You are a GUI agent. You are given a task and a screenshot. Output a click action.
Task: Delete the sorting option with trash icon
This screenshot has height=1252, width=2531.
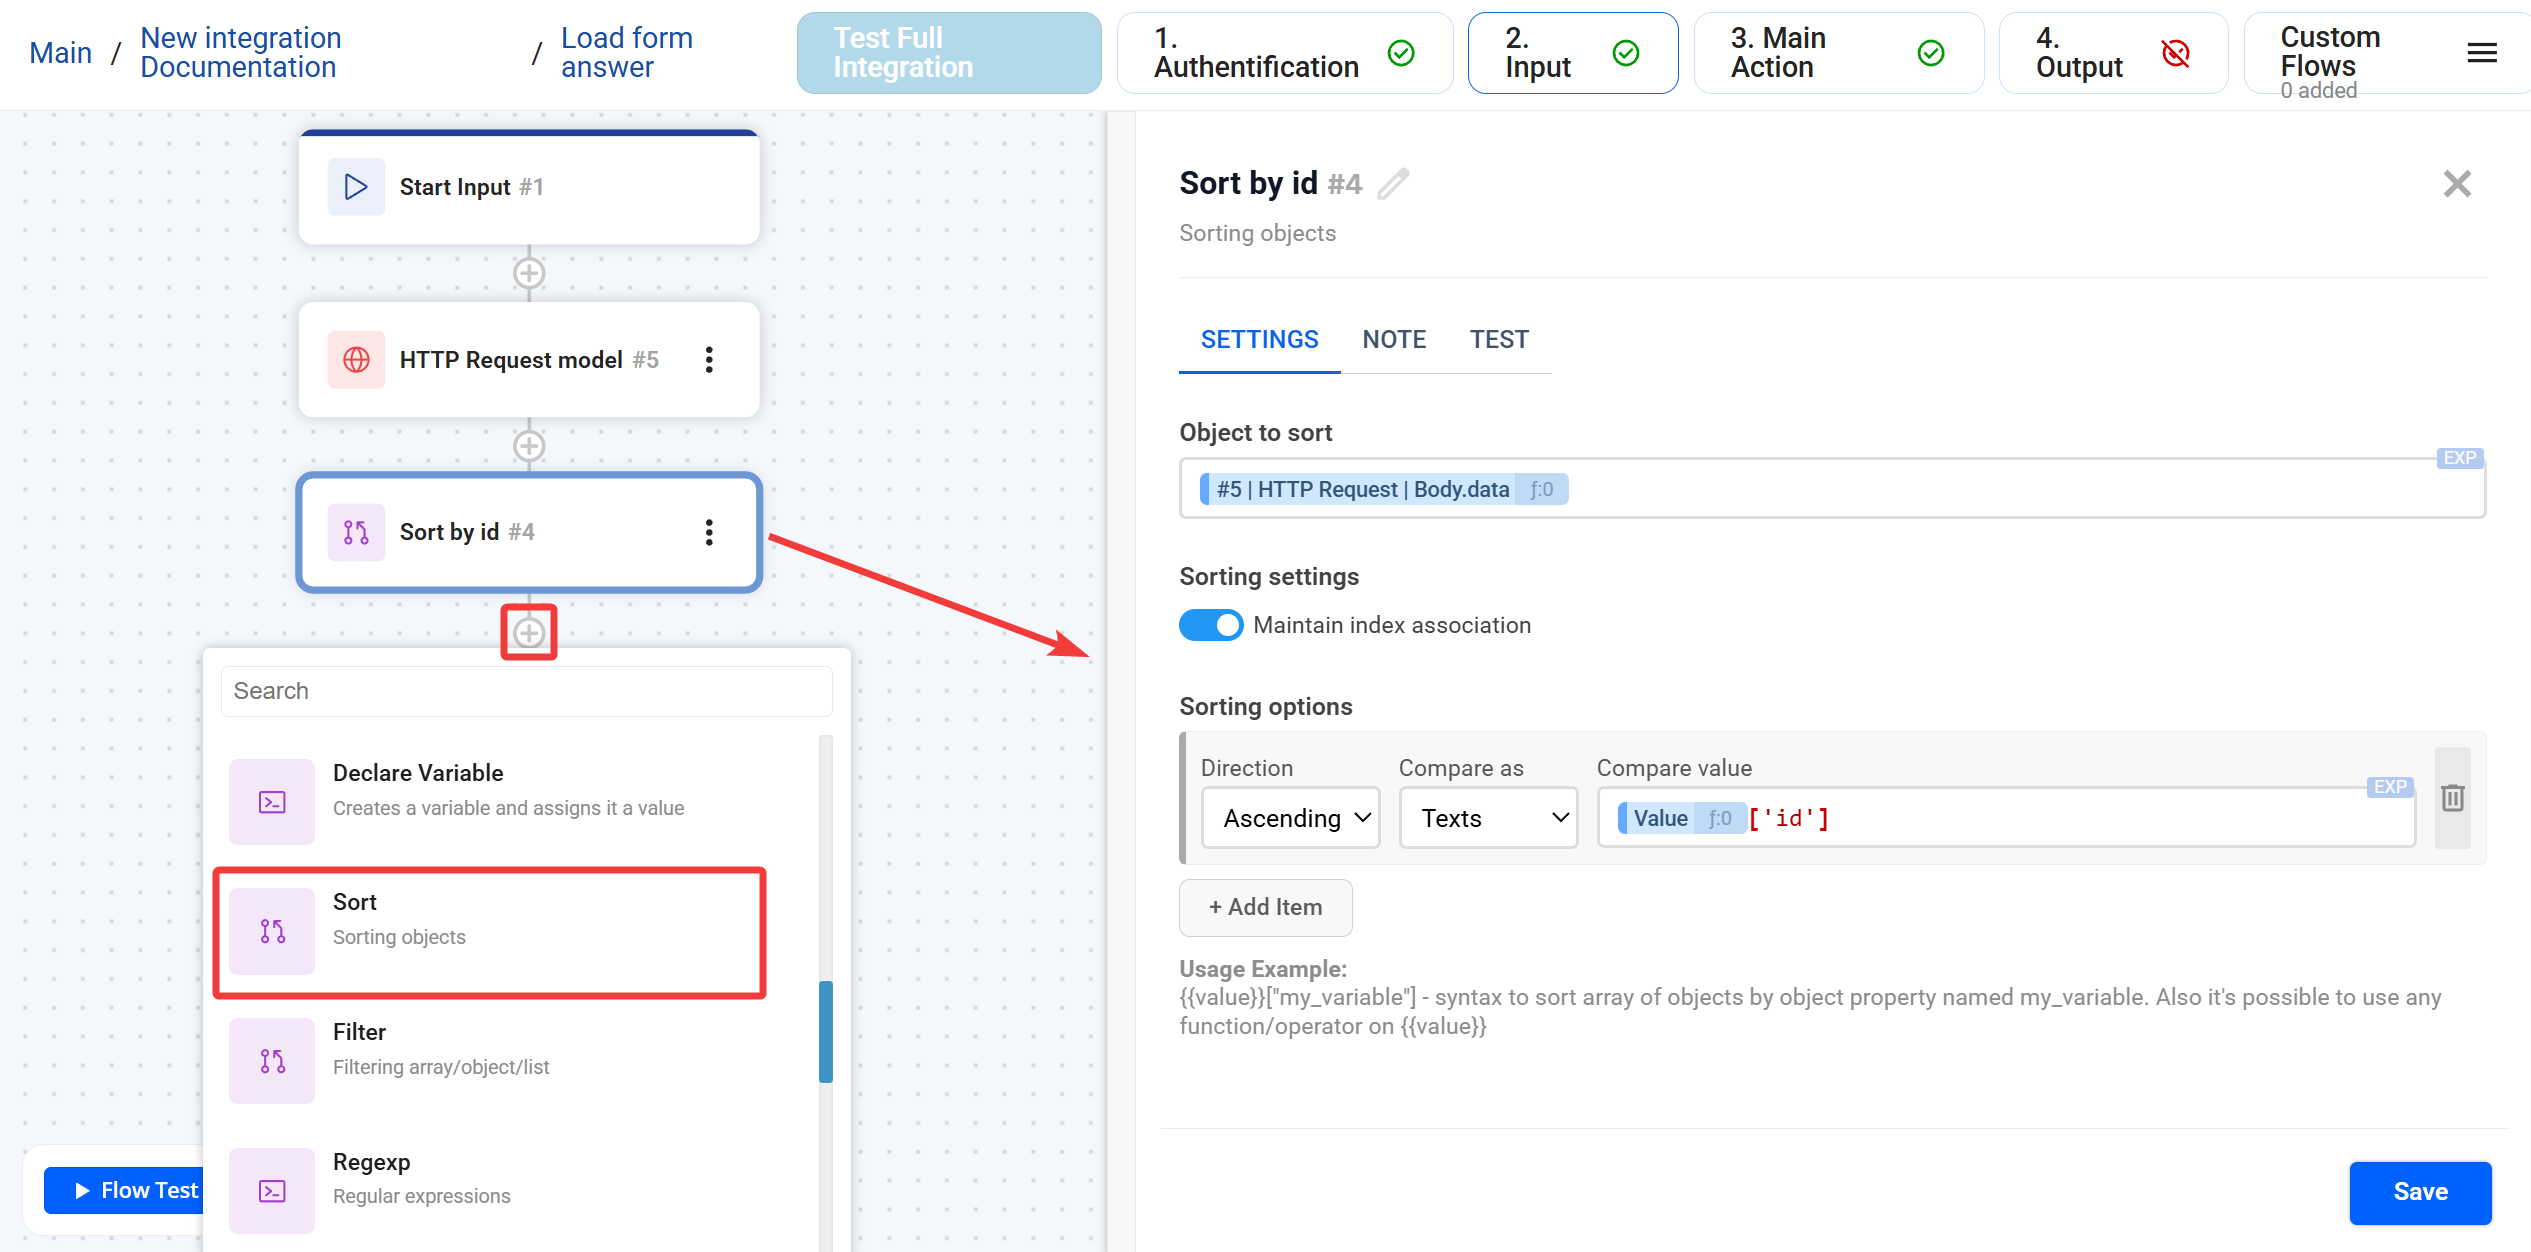[2452, 798]
